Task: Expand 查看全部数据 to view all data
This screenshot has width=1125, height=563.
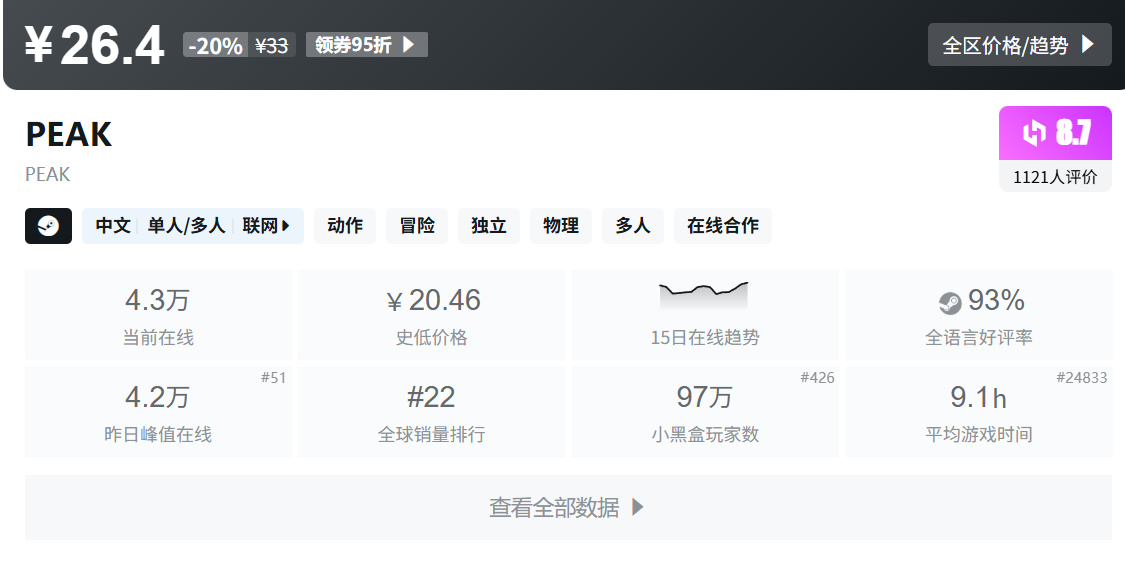Action: click(568, 507)
